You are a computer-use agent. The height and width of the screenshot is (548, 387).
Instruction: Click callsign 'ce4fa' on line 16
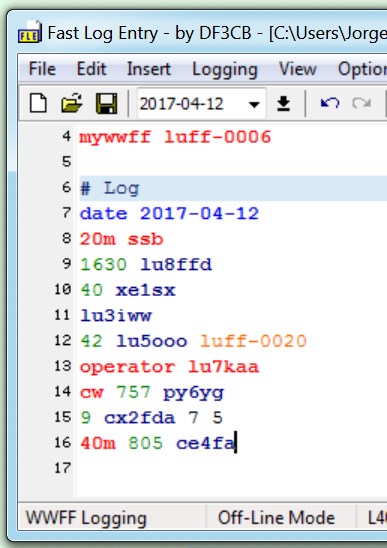[x=206, y=444]
